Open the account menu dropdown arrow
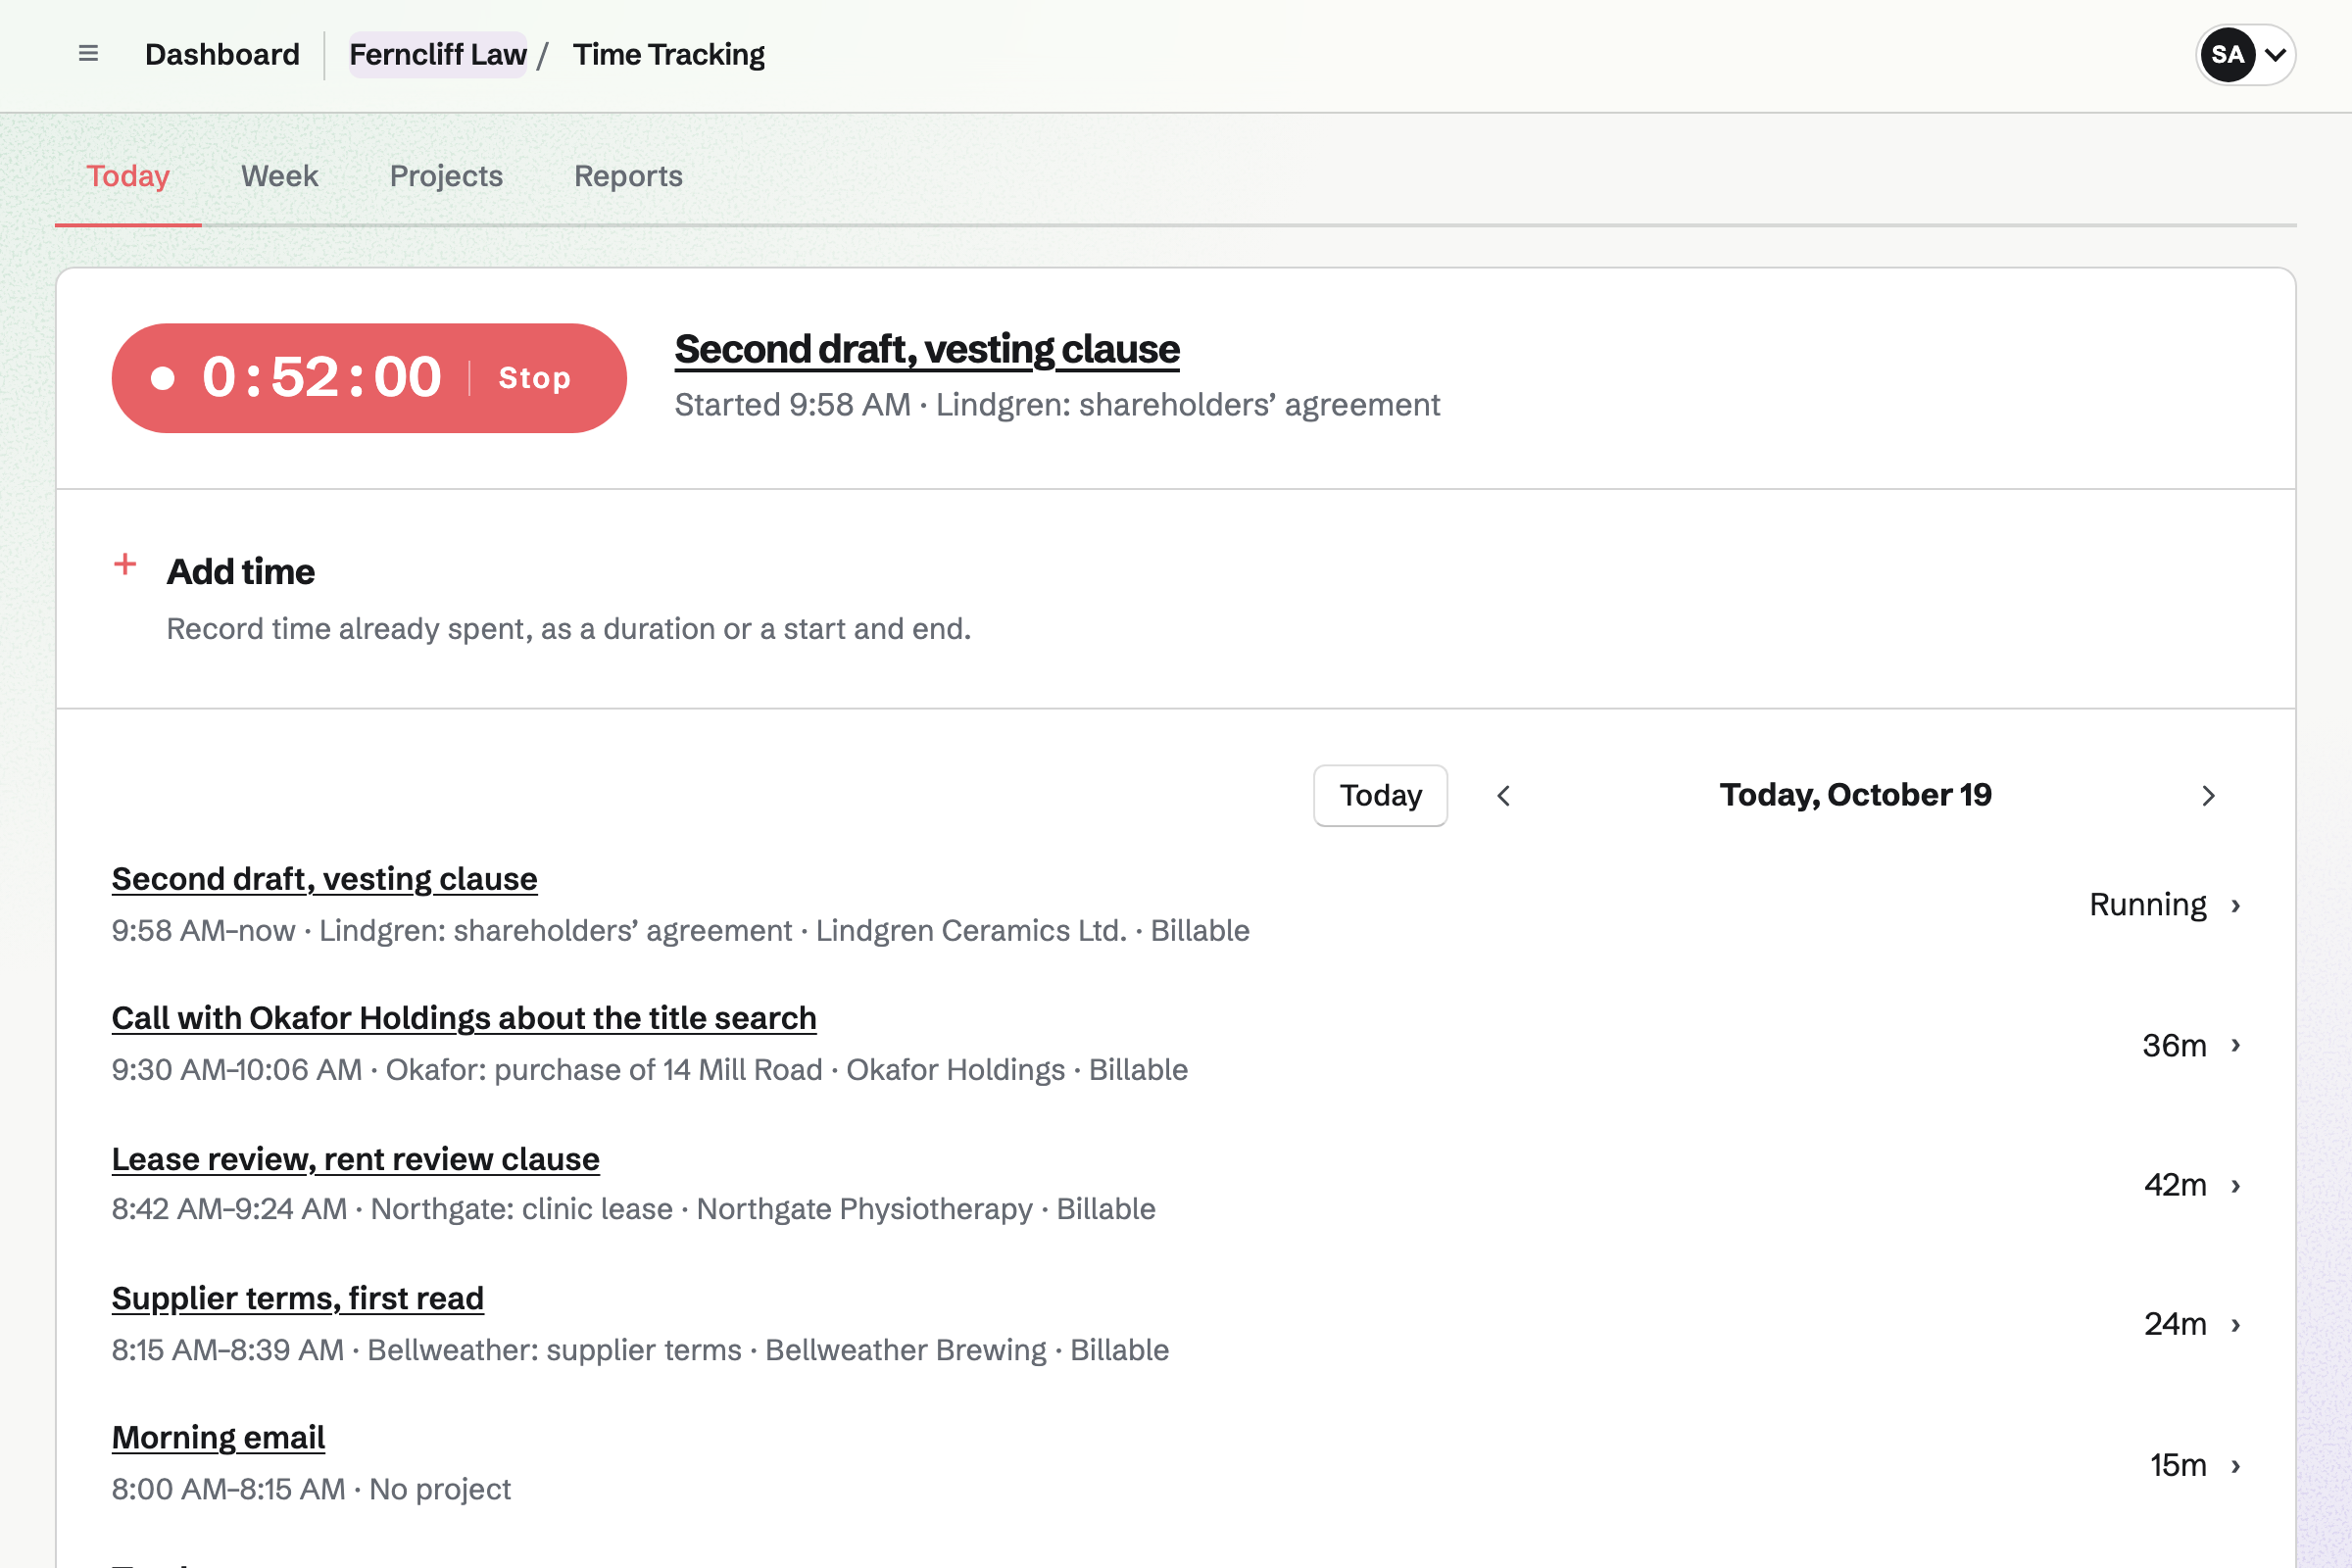 [2275, 55]
